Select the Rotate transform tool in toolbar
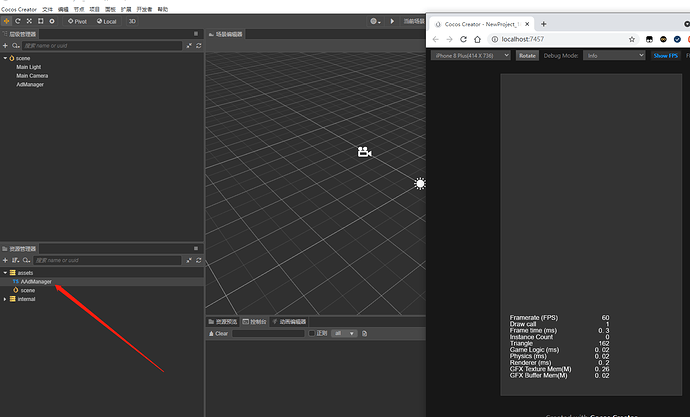The image size is (690, 417). [18, 21]
